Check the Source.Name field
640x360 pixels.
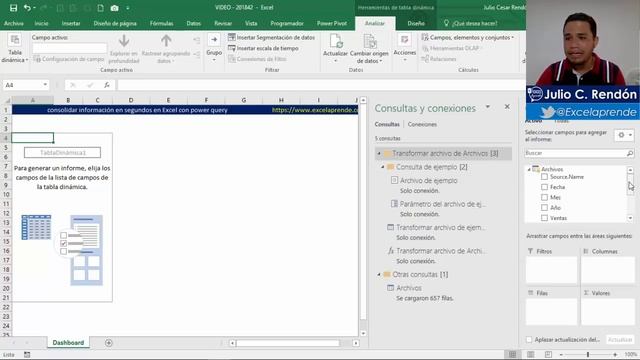tap(544, 177)
